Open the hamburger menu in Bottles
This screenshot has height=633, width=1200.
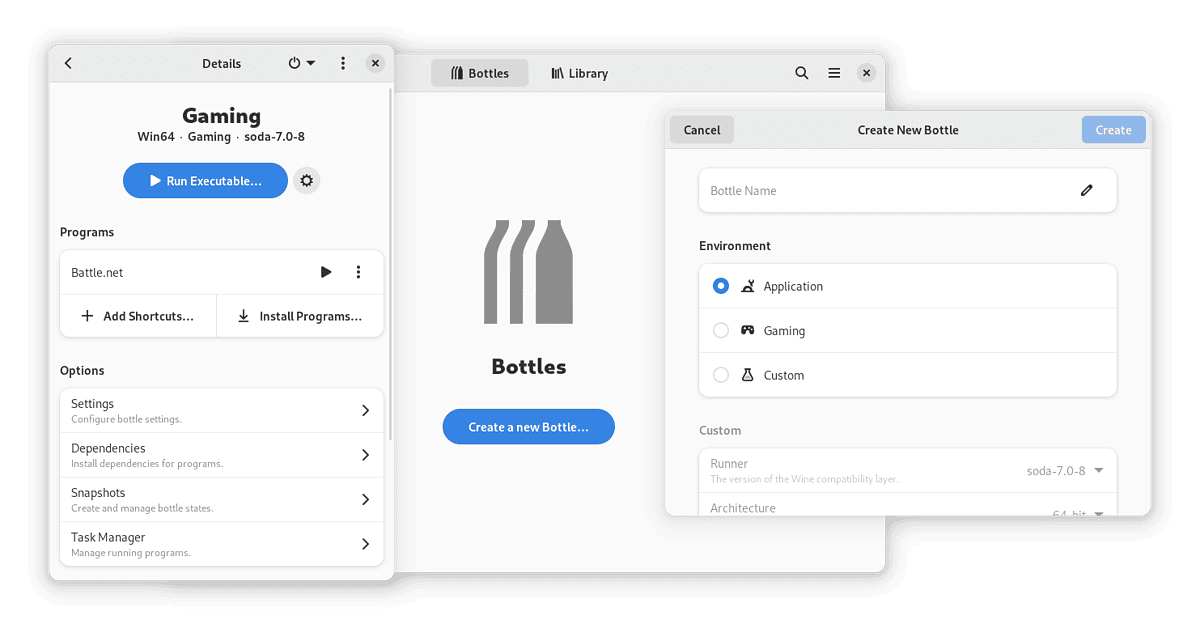(x=834, y=72)
